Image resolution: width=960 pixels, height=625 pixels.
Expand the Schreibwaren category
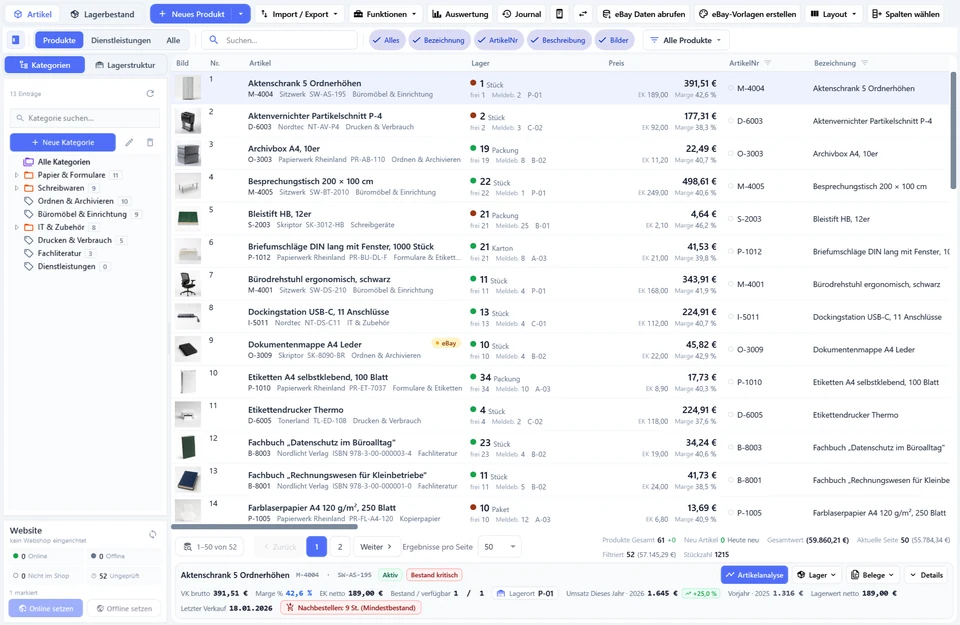pyautogui.click(x=17, y=188)
